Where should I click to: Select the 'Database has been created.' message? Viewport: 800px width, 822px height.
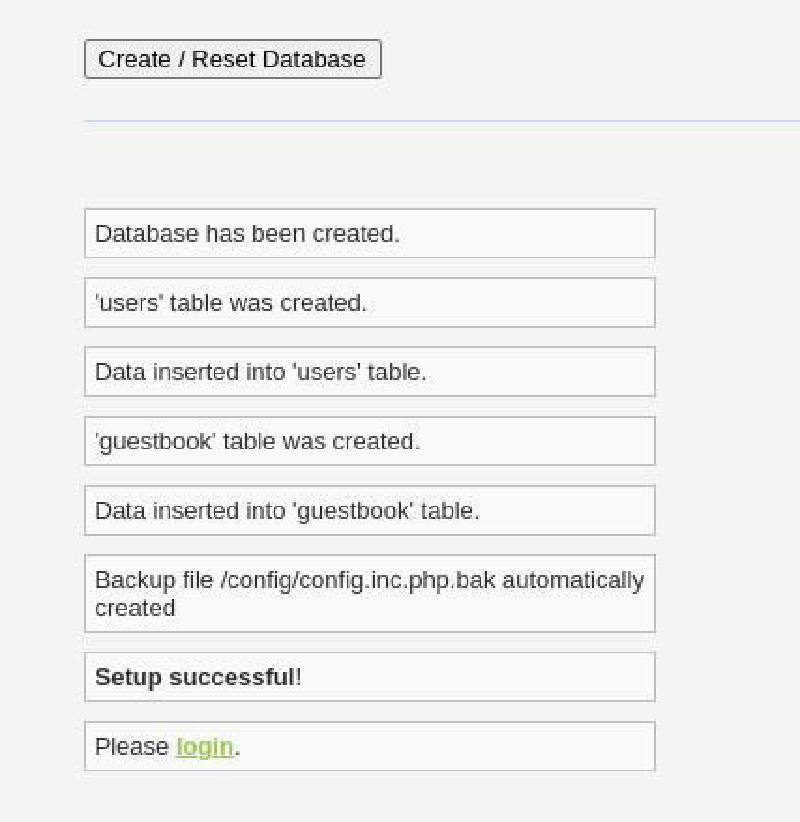pyautogui.click(x=247, y=234)
